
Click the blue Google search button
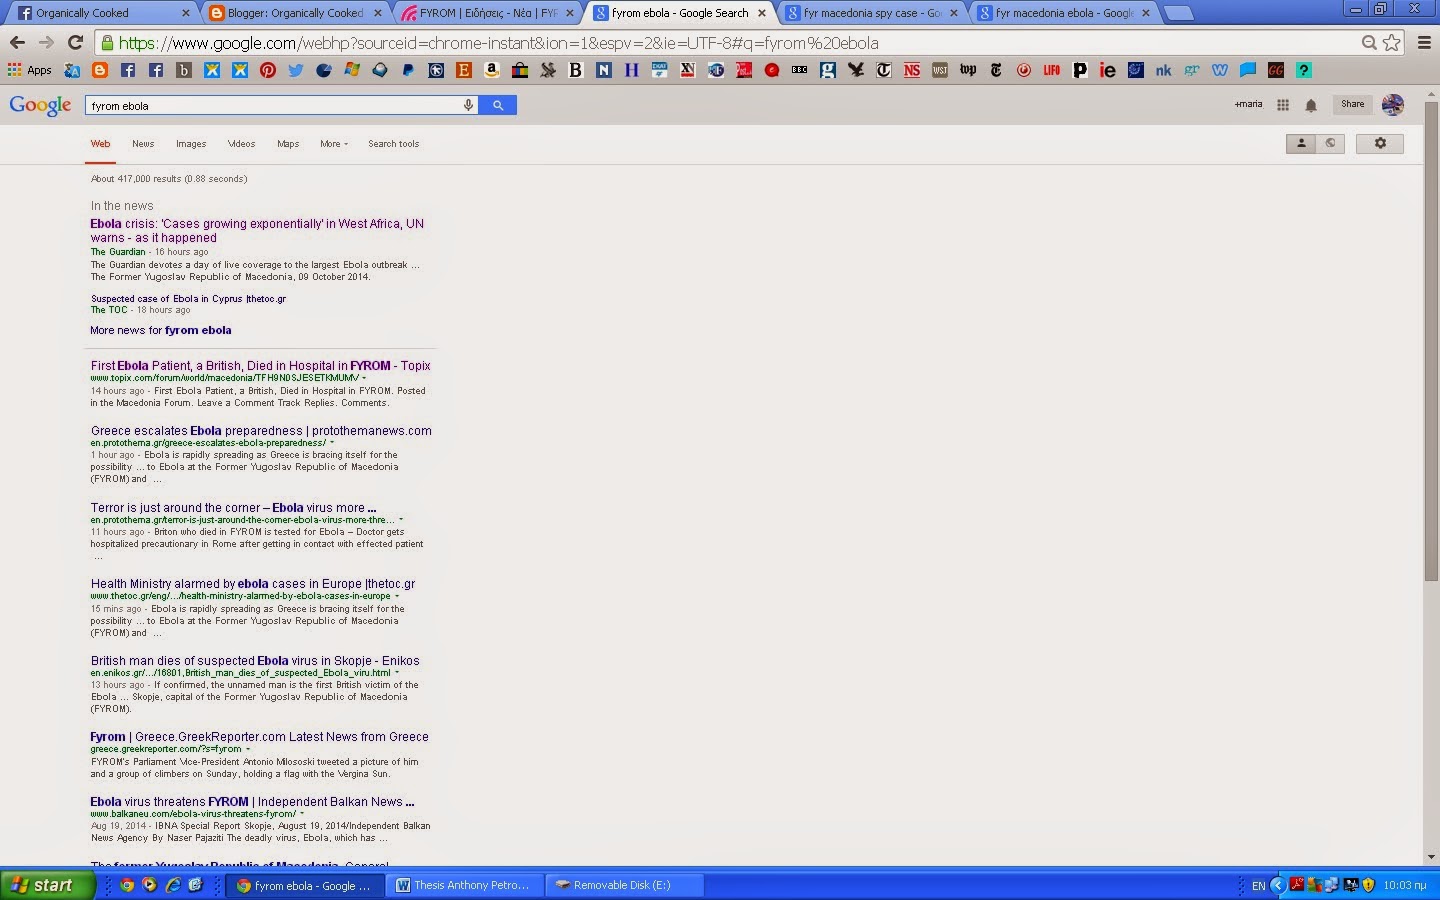pyautogui.click(x=498, y=105)
